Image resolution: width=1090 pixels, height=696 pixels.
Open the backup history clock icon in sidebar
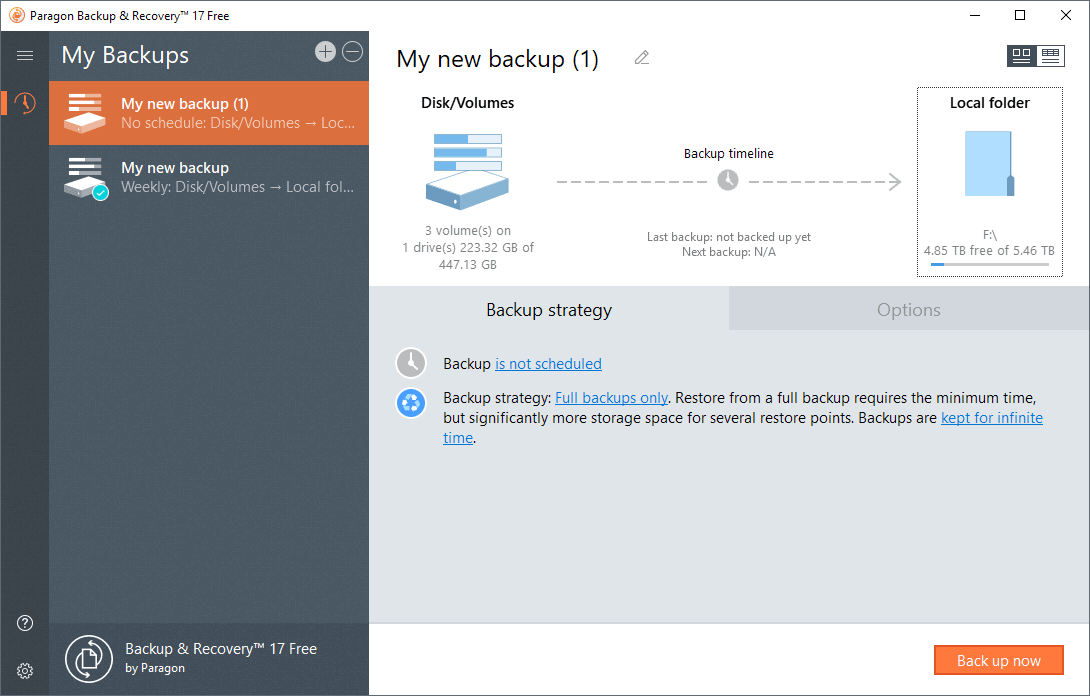(25, 103)
